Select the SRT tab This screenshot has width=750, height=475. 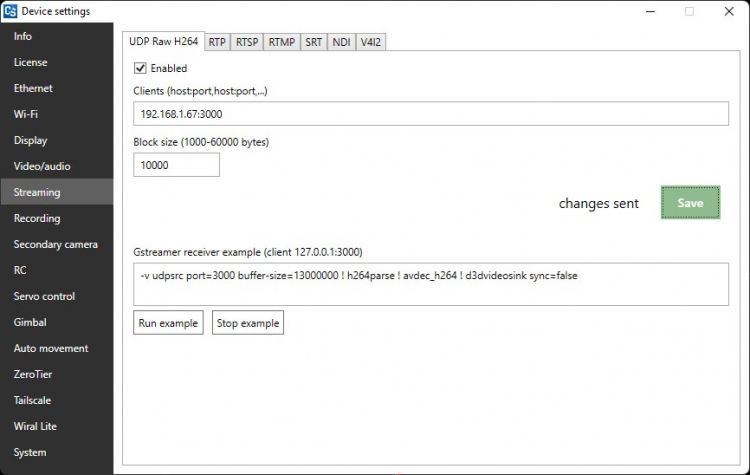[x=314, y=42]
